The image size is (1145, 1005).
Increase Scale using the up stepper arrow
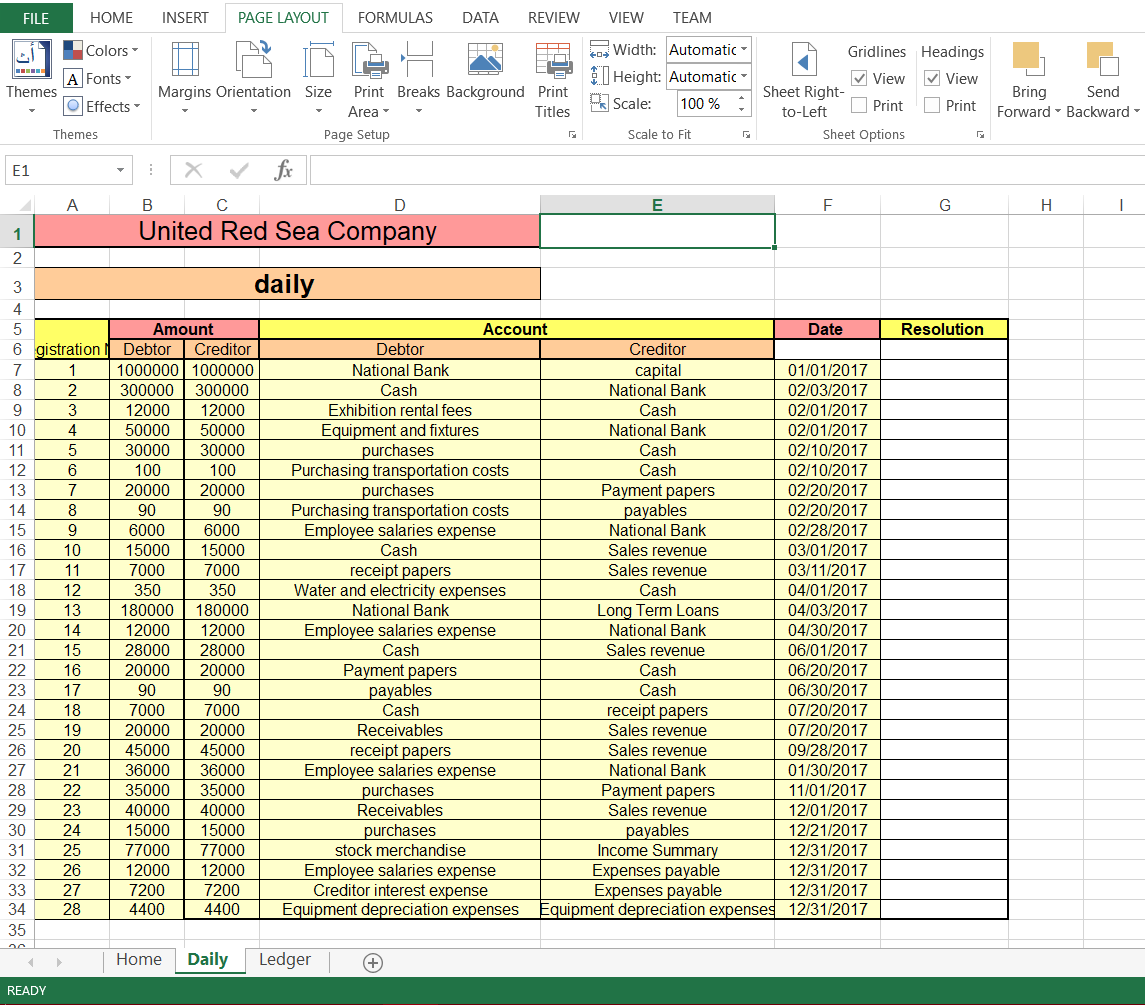[740, 97]
